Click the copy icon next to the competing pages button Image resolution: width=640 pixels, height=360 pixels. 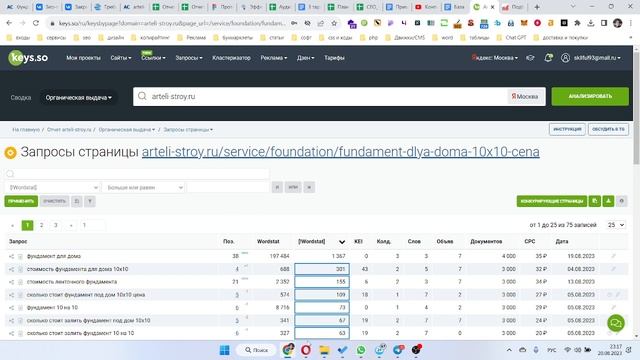(x=595, y=201)
